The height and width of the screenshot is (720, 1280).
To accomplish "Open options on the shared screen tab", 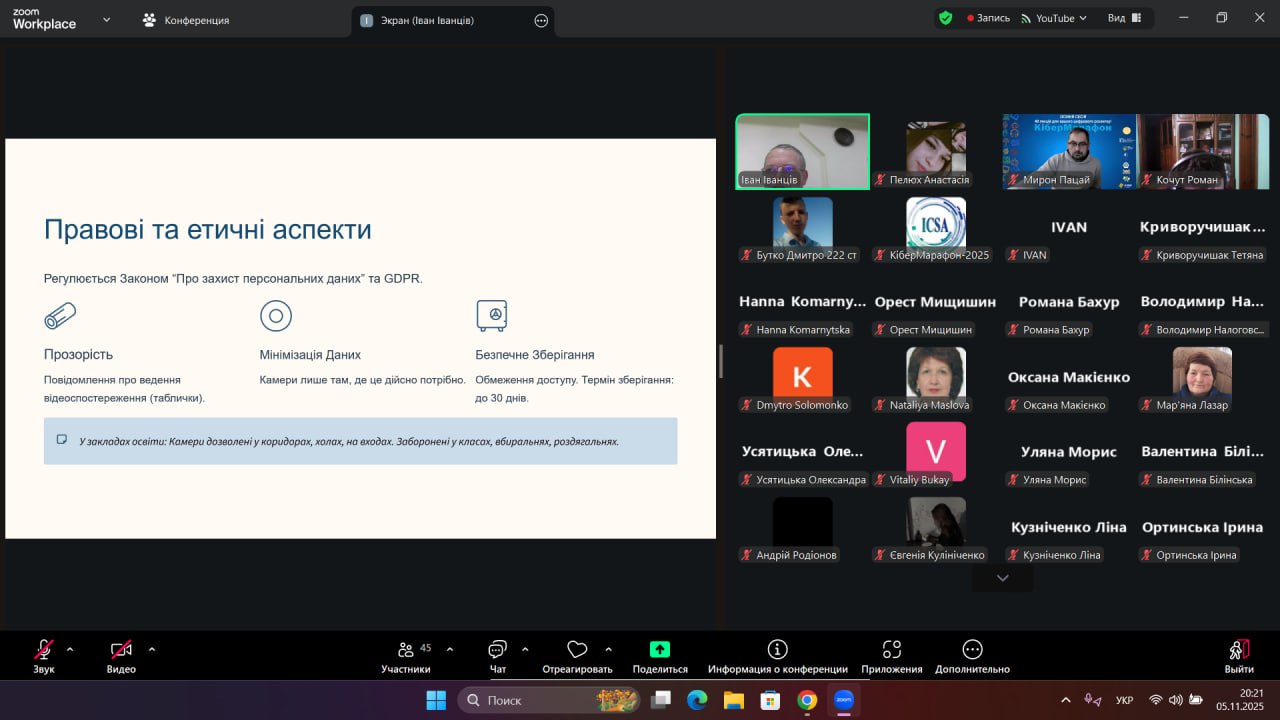I will 541,20.
